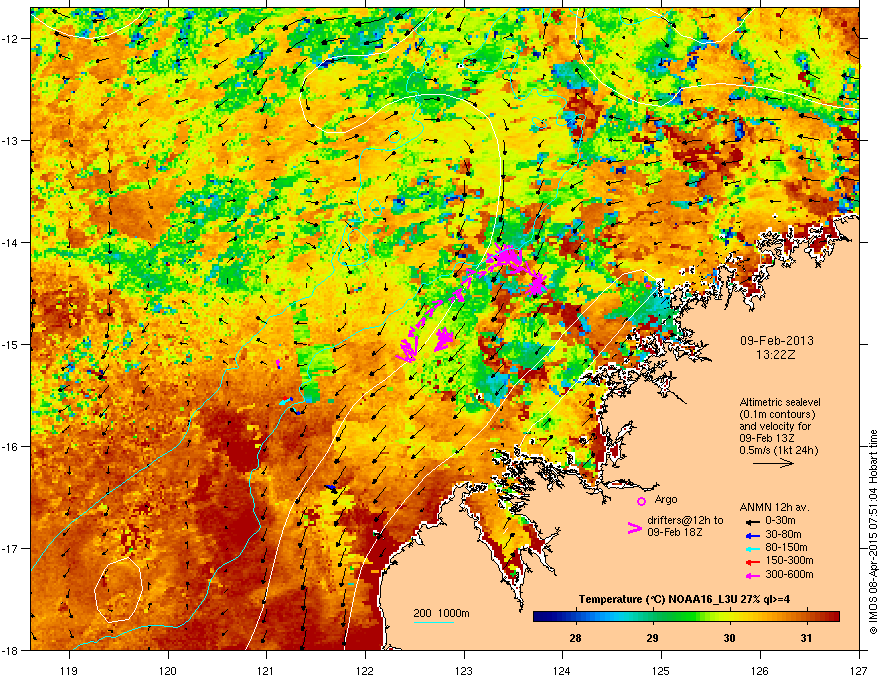Screen dimensions: 880x680
Task: Click the temperature color bar at 28
Action: (575, 617)
